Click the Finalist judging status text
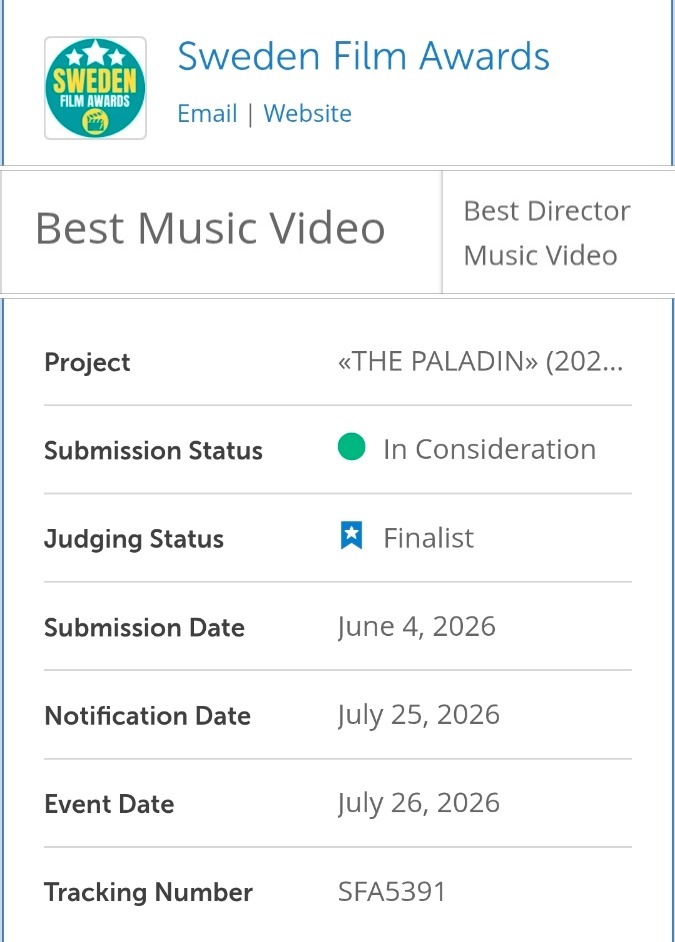The height and width of the screenshot is (942, 675). [x=429, y=538]
